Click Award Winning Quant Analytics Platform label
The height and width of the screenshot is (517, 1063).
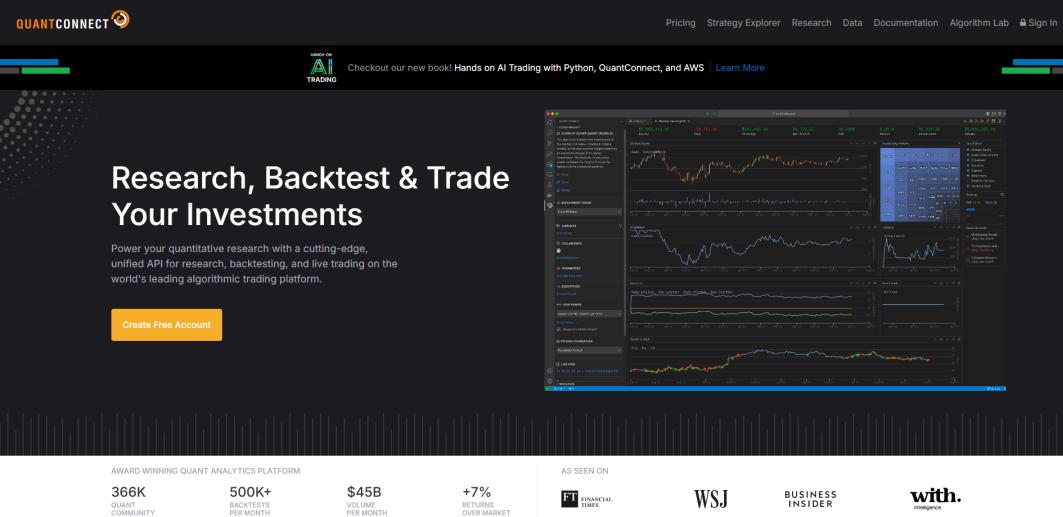(205, 470)
